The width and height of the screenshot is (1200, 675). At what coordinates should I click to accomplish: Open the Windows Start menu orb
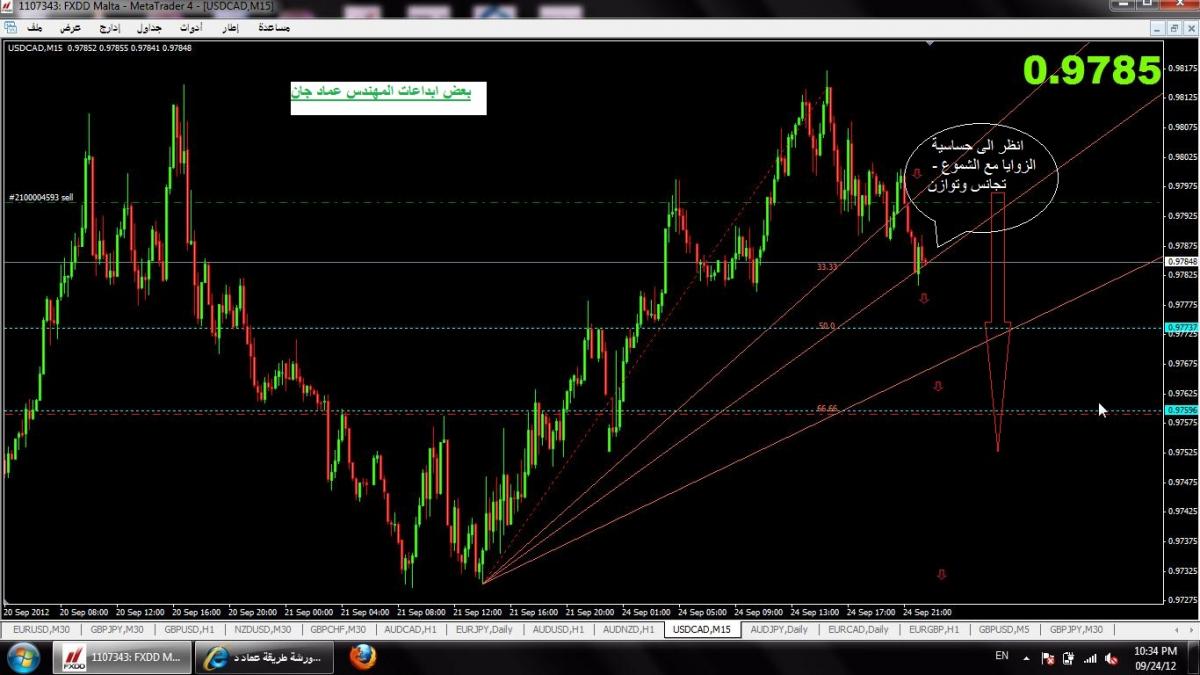coord(22,657)
